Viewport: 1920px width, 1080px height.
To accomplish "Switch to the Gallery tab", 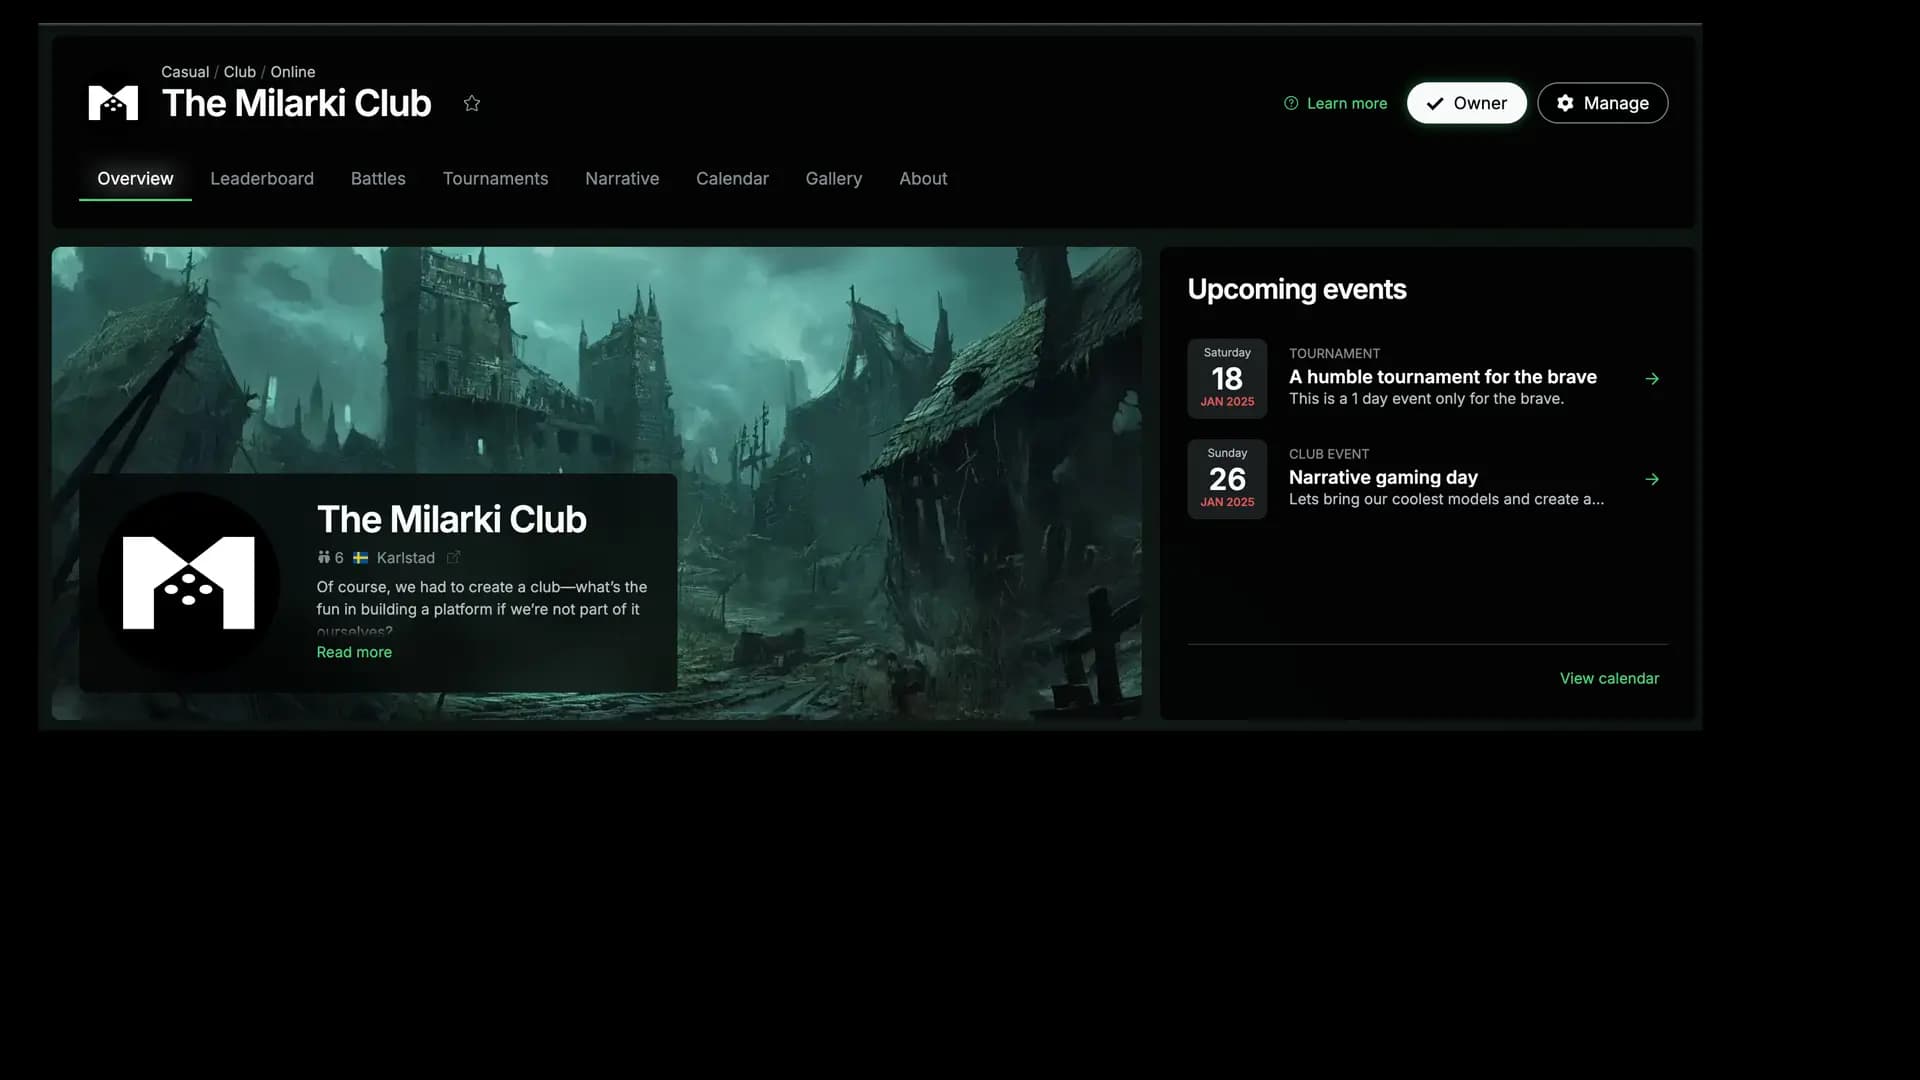I will (x=834, y=178).
